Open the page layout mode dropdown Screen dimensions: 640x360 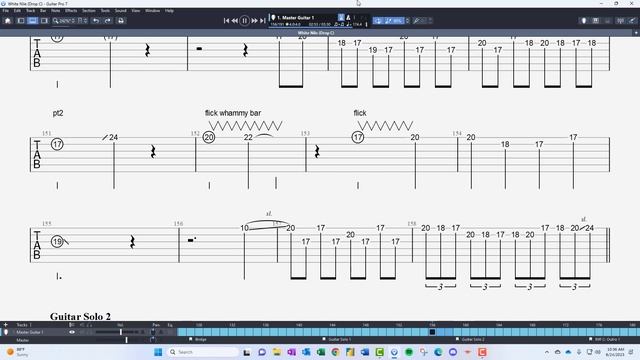pyautogui.click(x=82, y=21)
